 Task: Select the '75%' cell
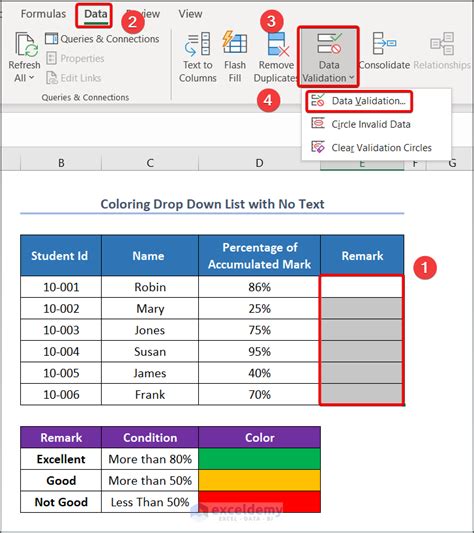coord(259,330)
